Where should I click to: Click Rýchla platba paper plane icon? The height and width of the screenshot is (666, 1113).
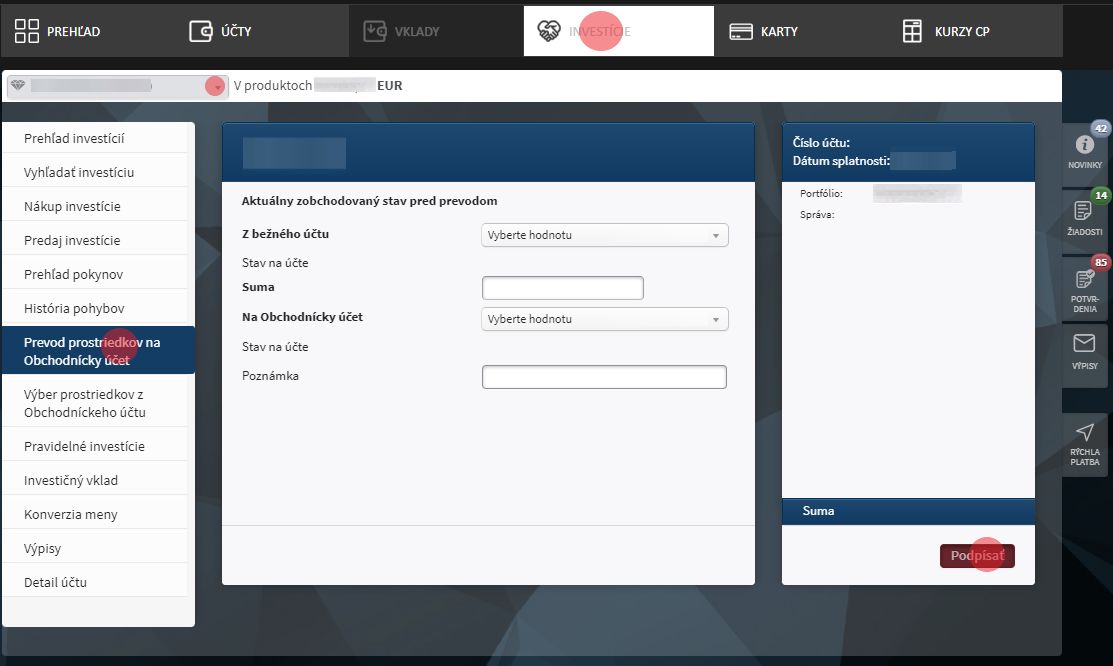(1084, 432)
